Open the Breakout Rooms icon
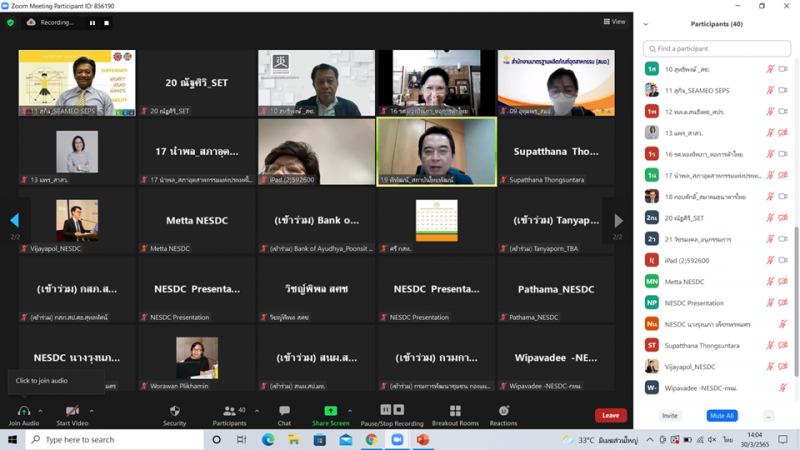This screenshot has height=450, width=800. 455,411
